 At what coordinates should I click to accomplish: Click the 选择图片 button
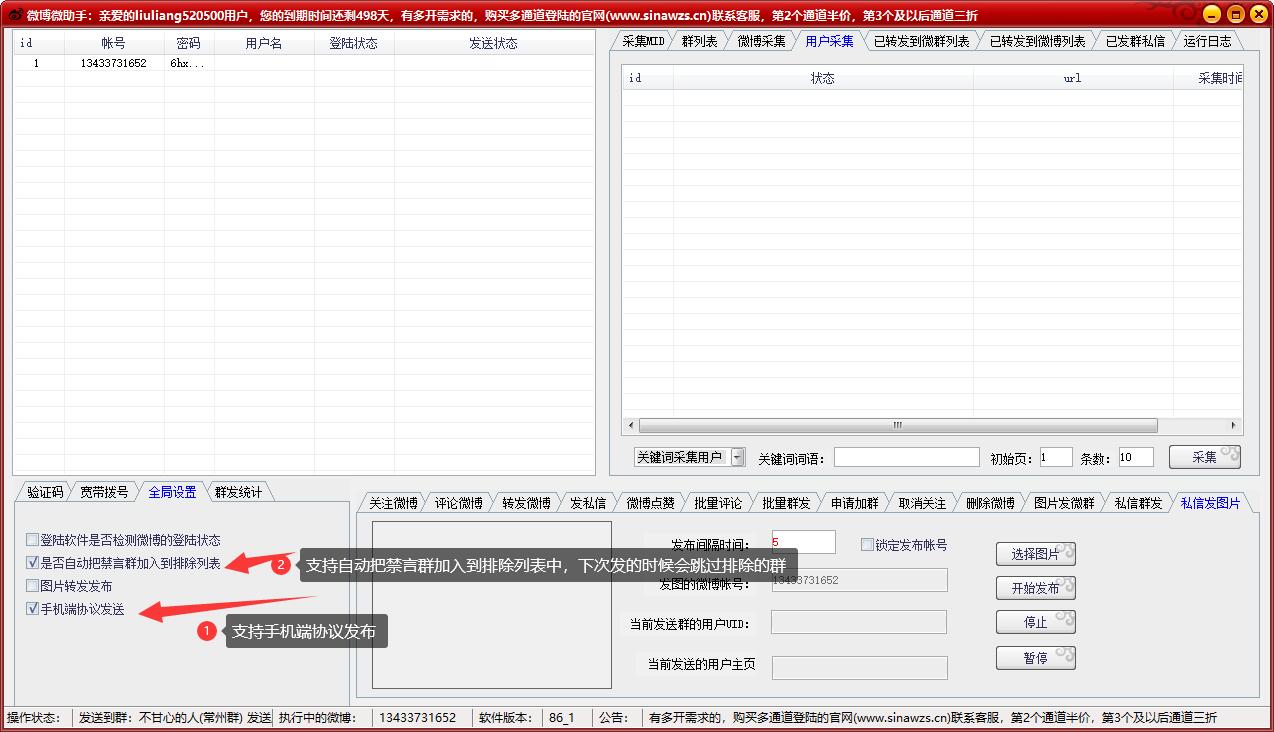pos(1036,554)
